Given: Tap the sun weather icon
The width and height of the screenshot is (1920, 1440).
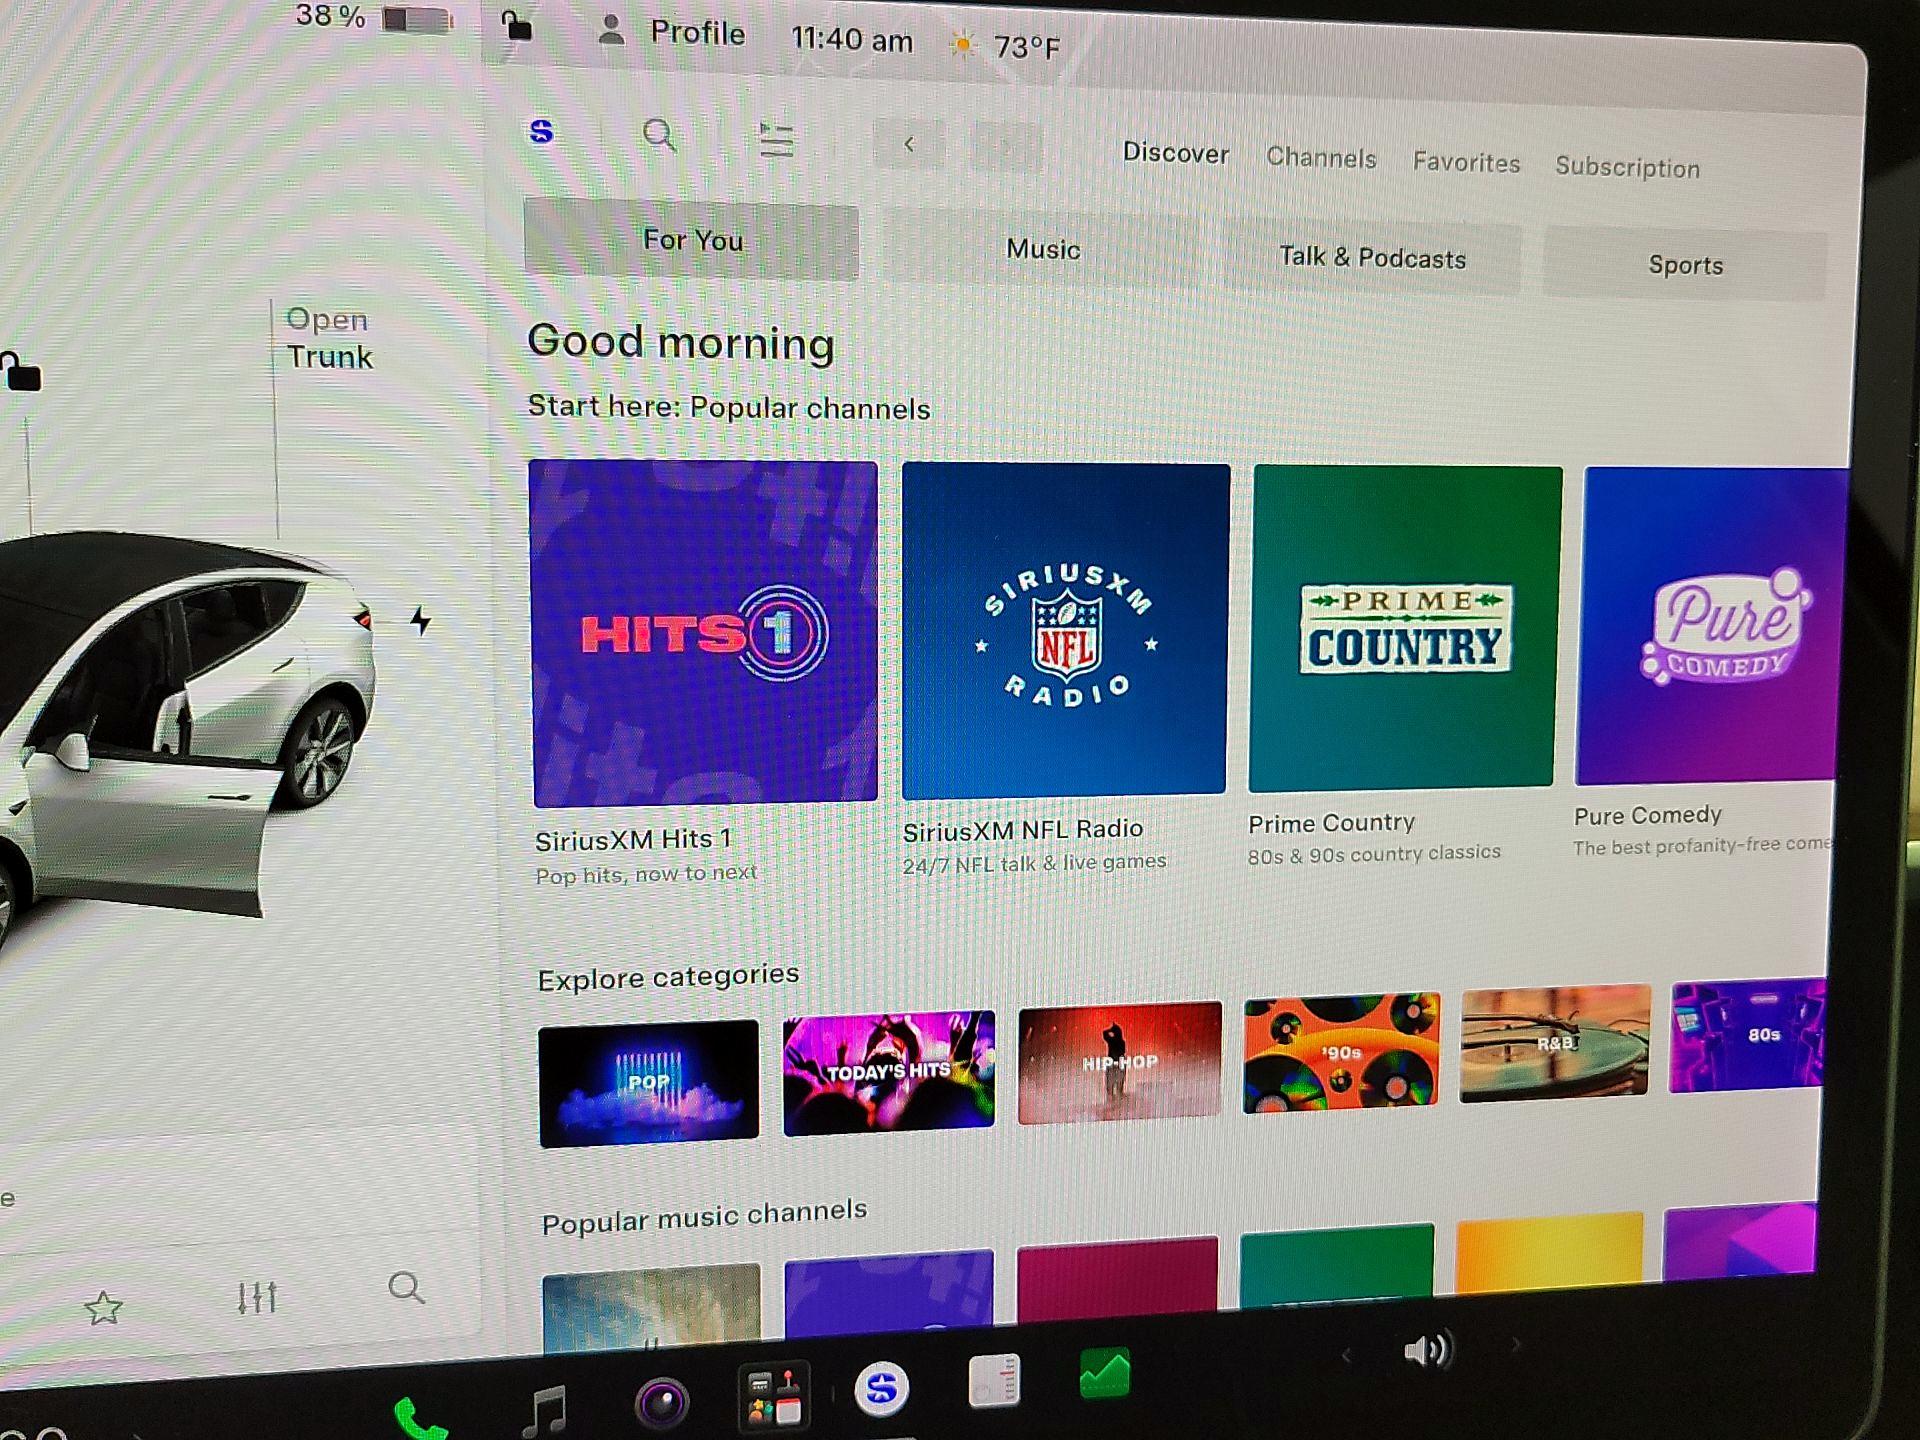Looking at the screenshot, I should coord(962,44).
